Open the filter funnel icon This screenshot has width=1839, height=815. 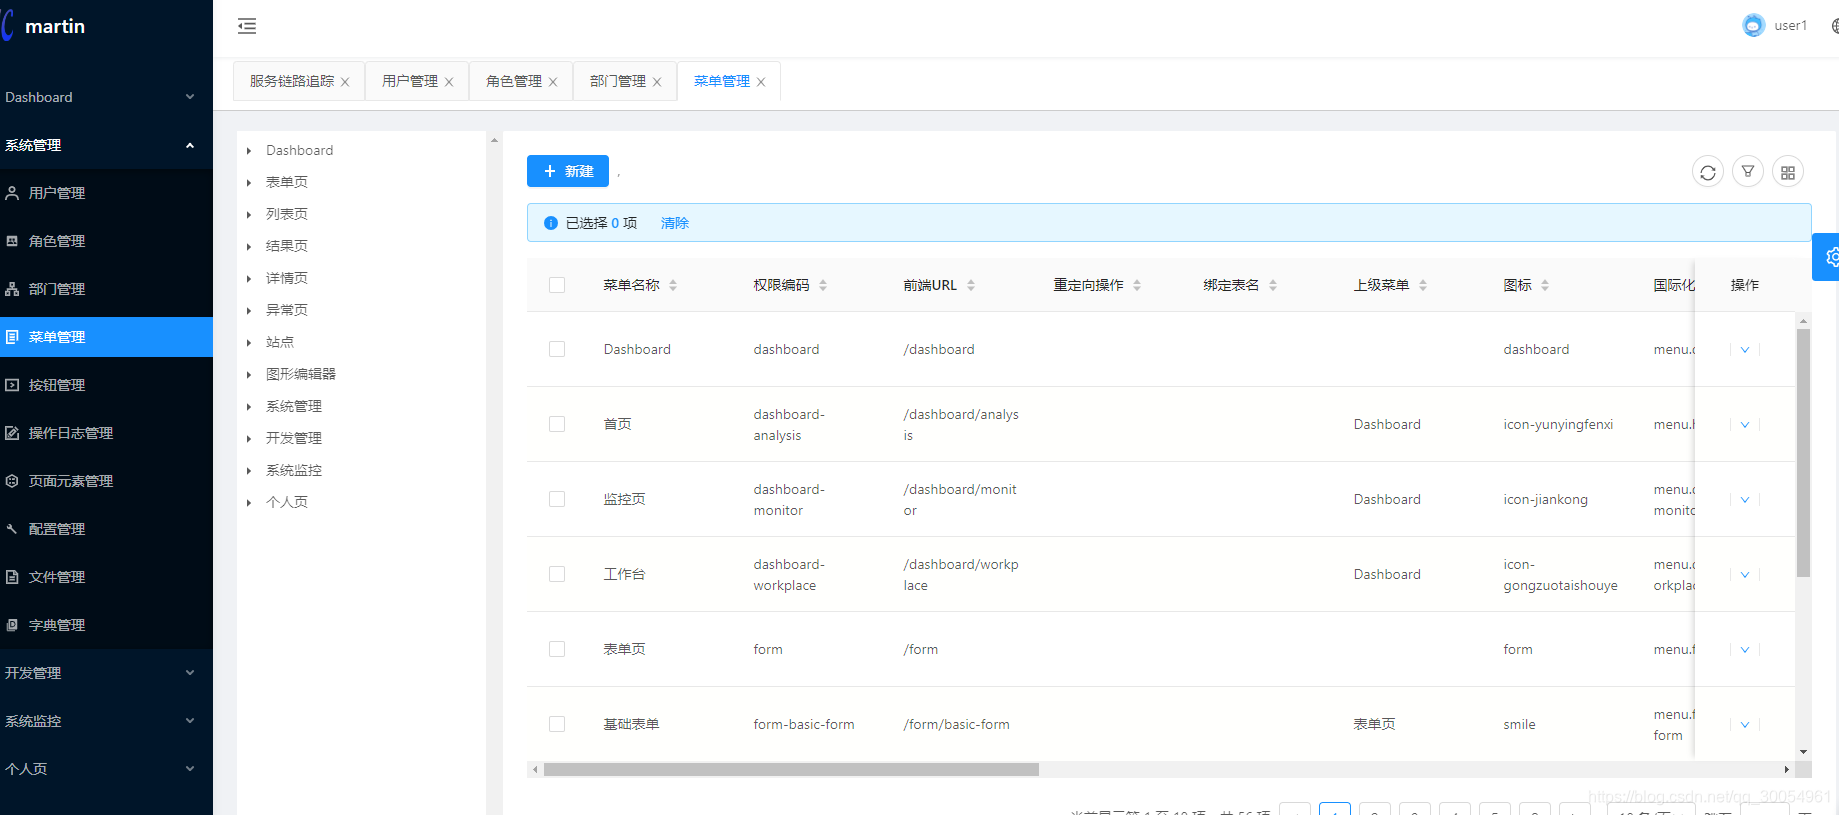(x=1748, y=172)
